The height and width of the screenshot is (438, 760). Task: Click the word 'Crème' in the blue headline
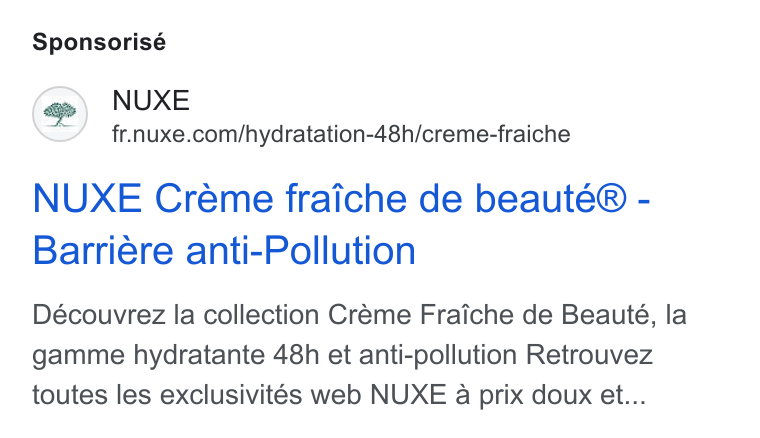point(214,199)
